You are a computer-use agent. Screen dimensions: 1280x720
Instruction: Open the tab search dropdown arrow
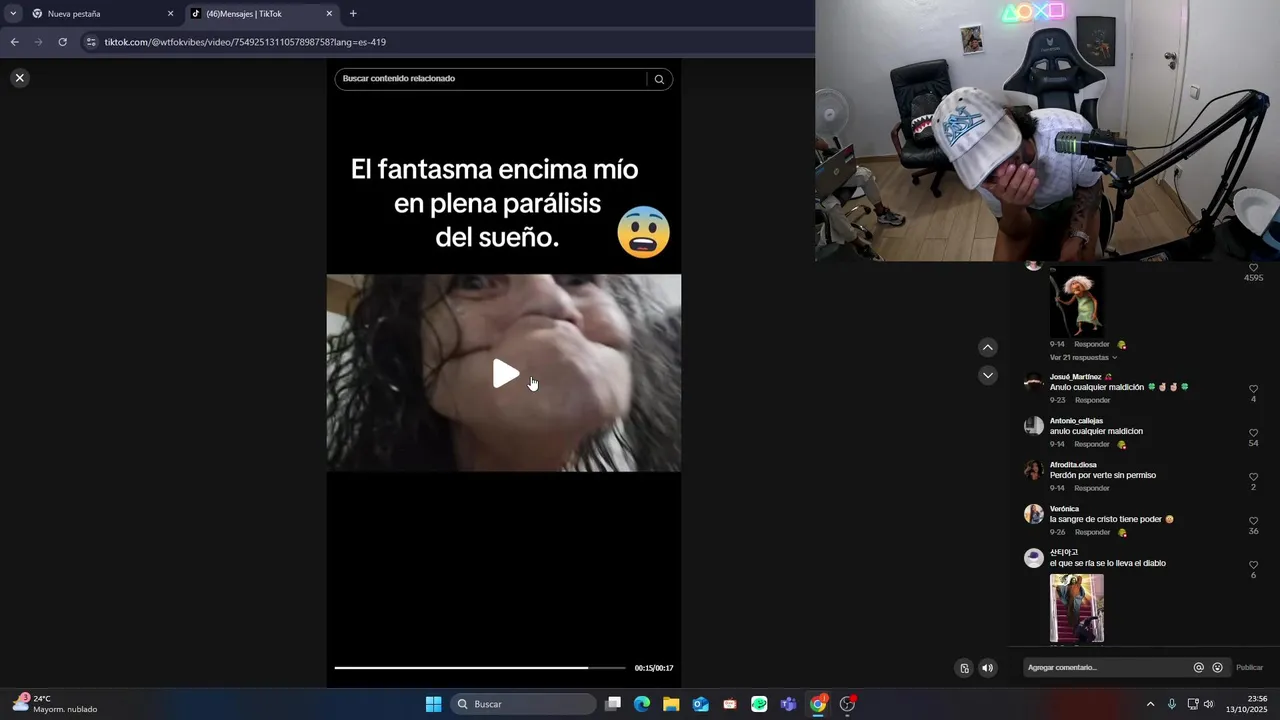(x=13, y=14)
